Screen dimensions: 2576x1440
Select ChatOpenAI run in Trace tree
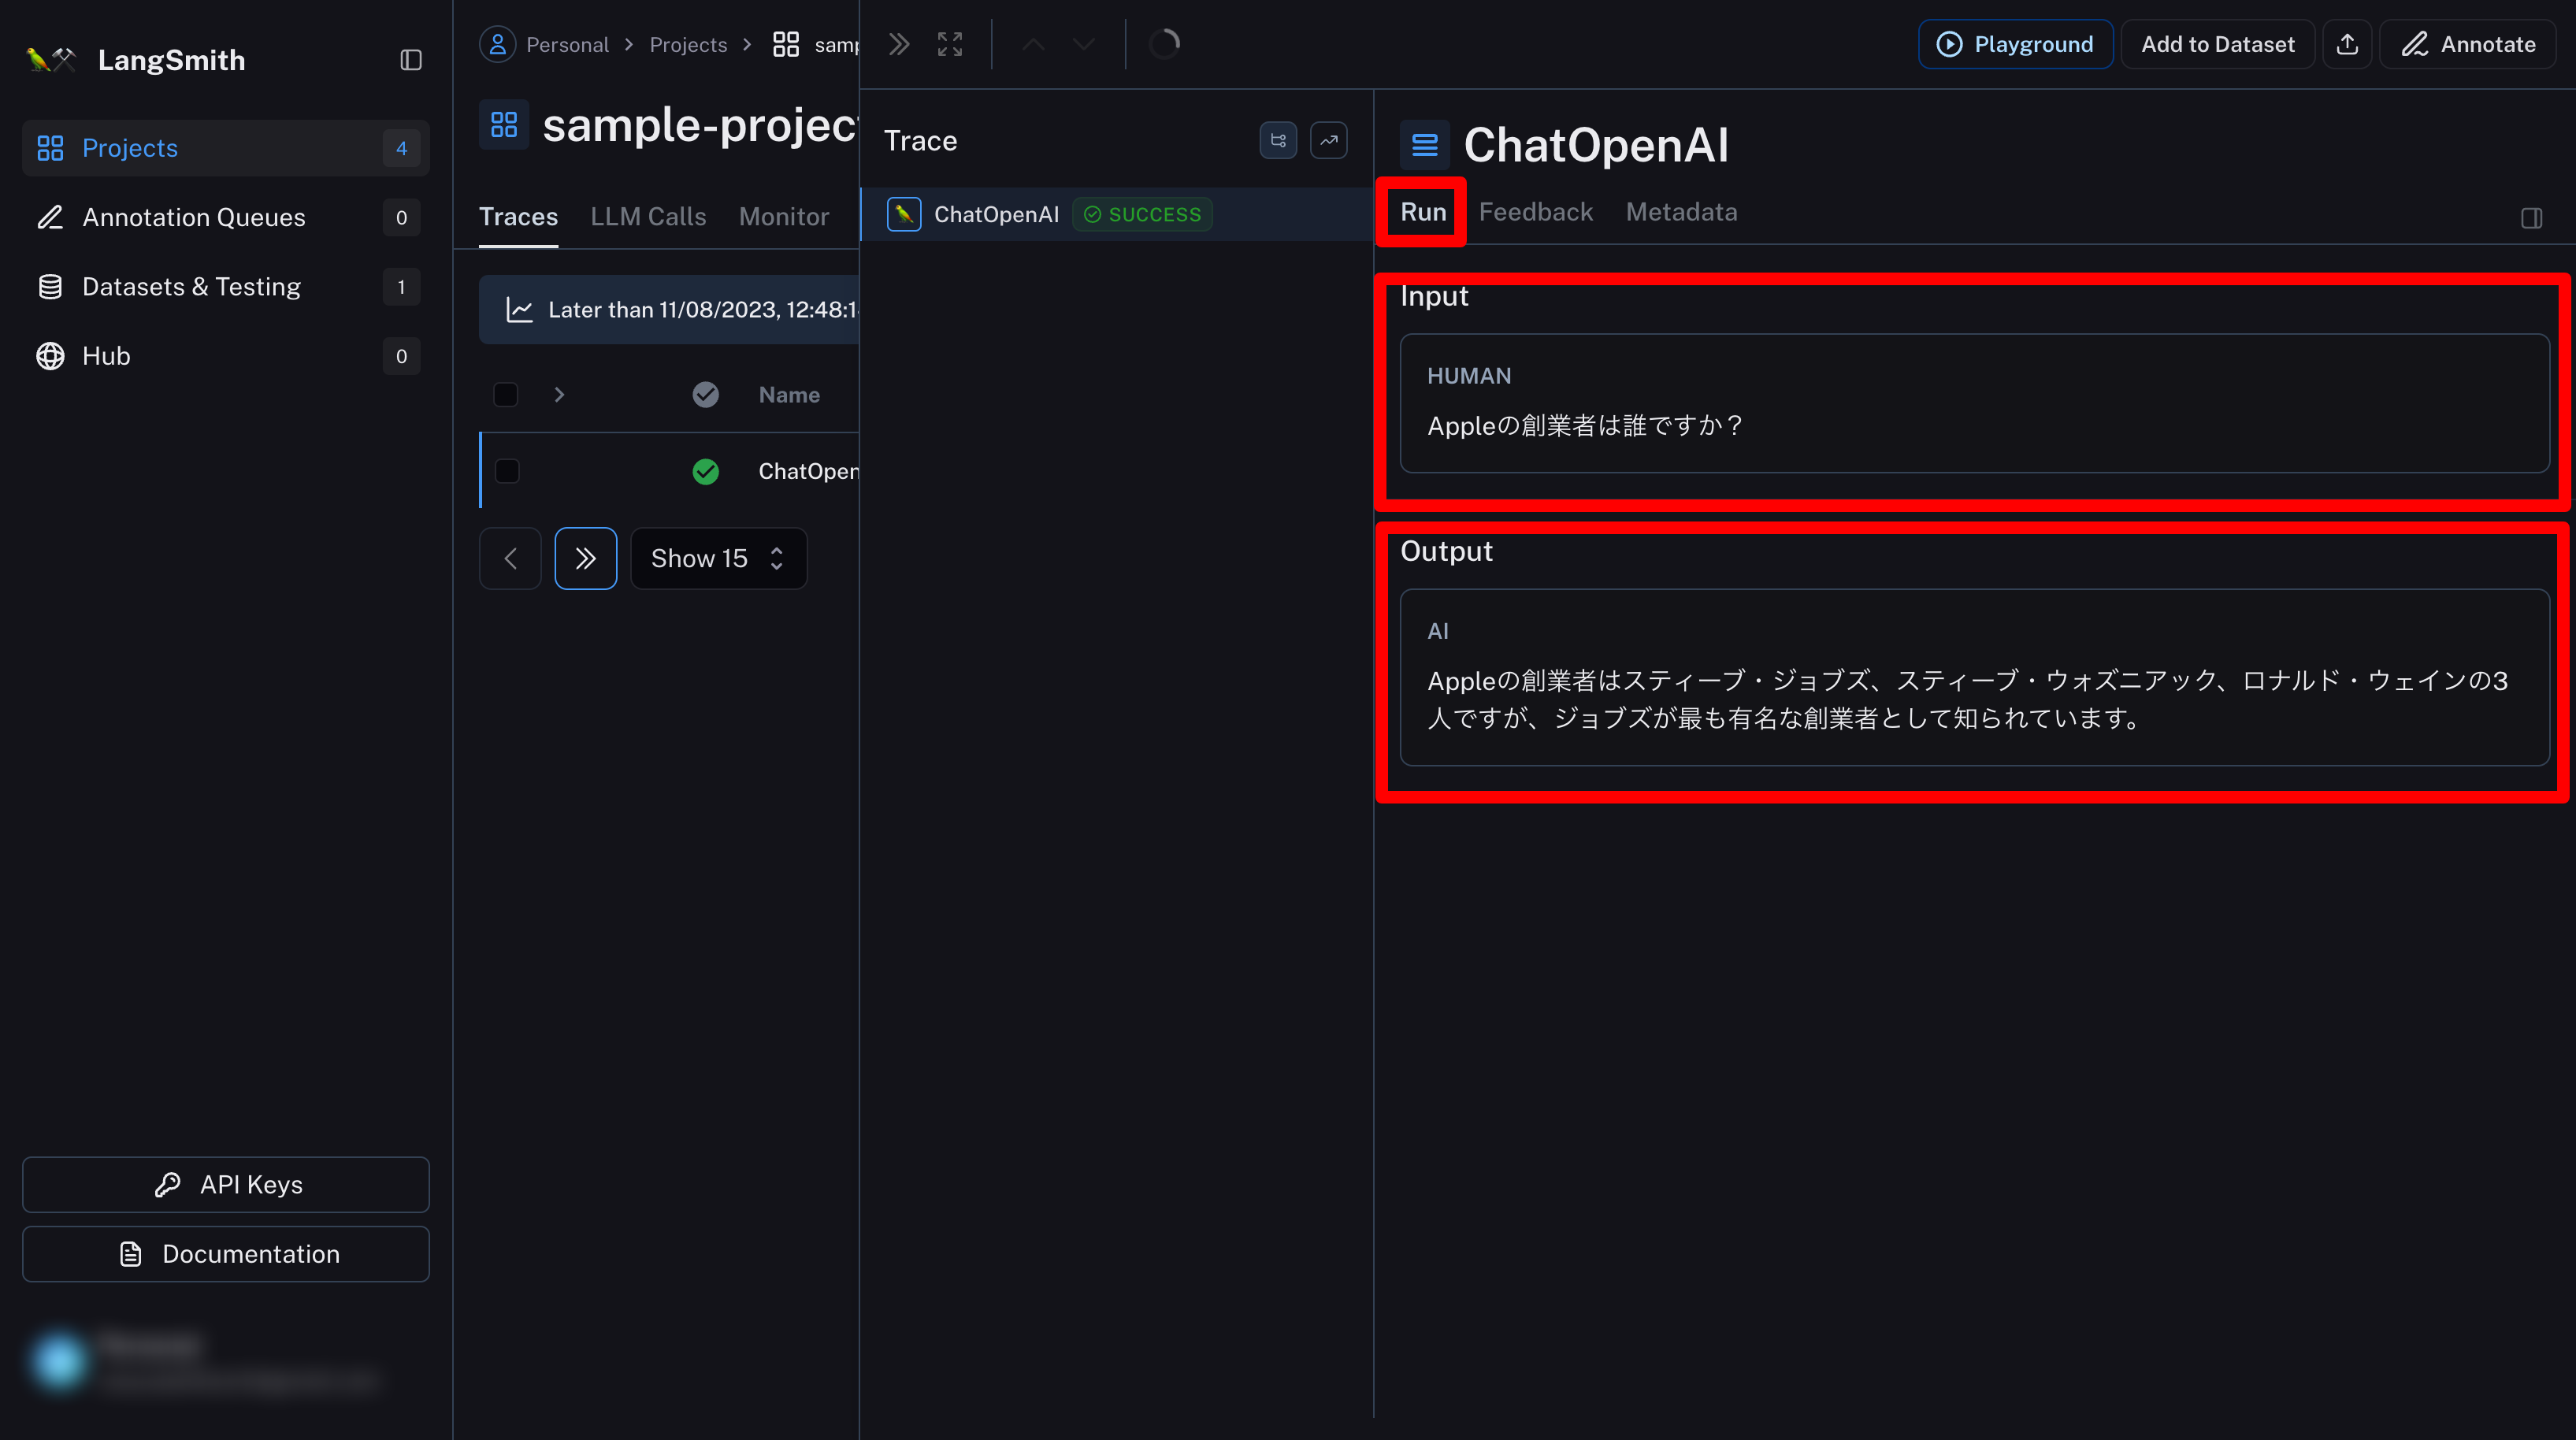tap(1117, 214)
